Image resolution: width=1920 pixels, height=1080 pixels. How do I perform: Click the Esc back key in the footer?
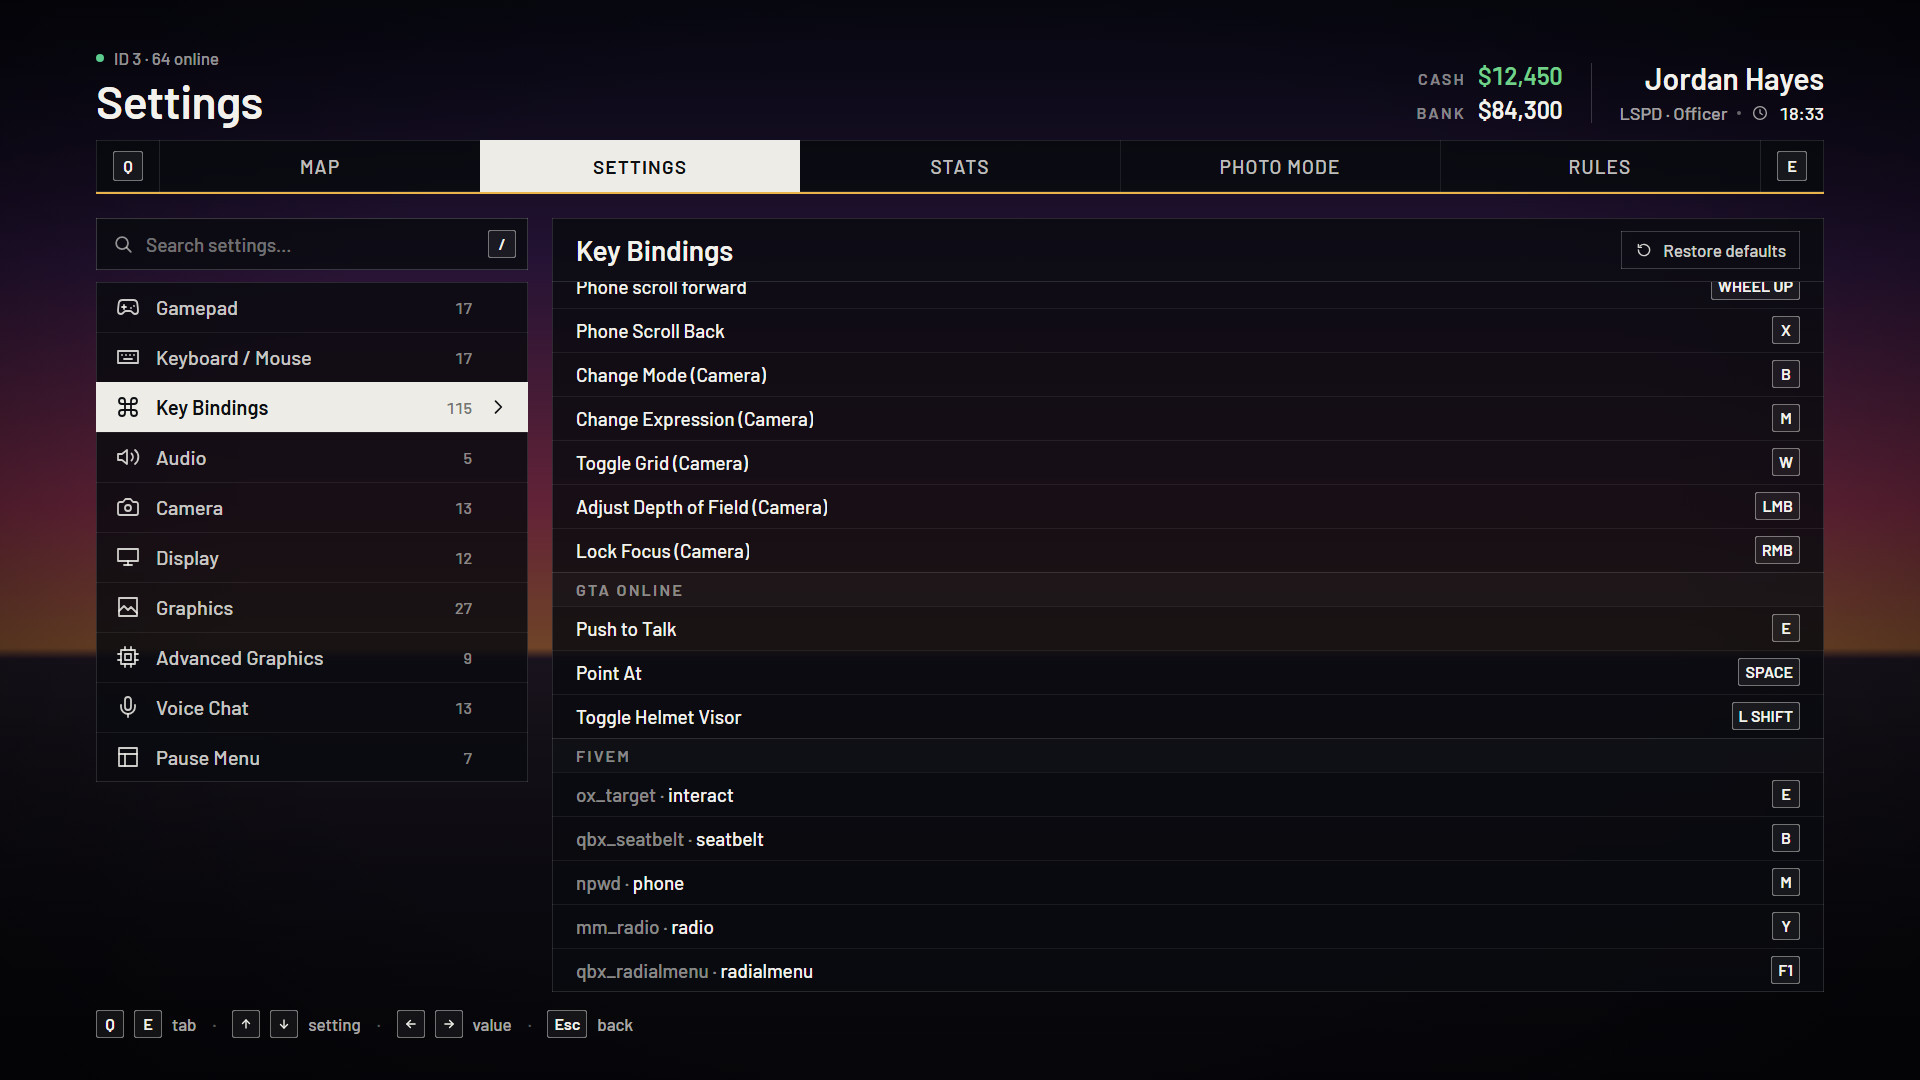567,1025
